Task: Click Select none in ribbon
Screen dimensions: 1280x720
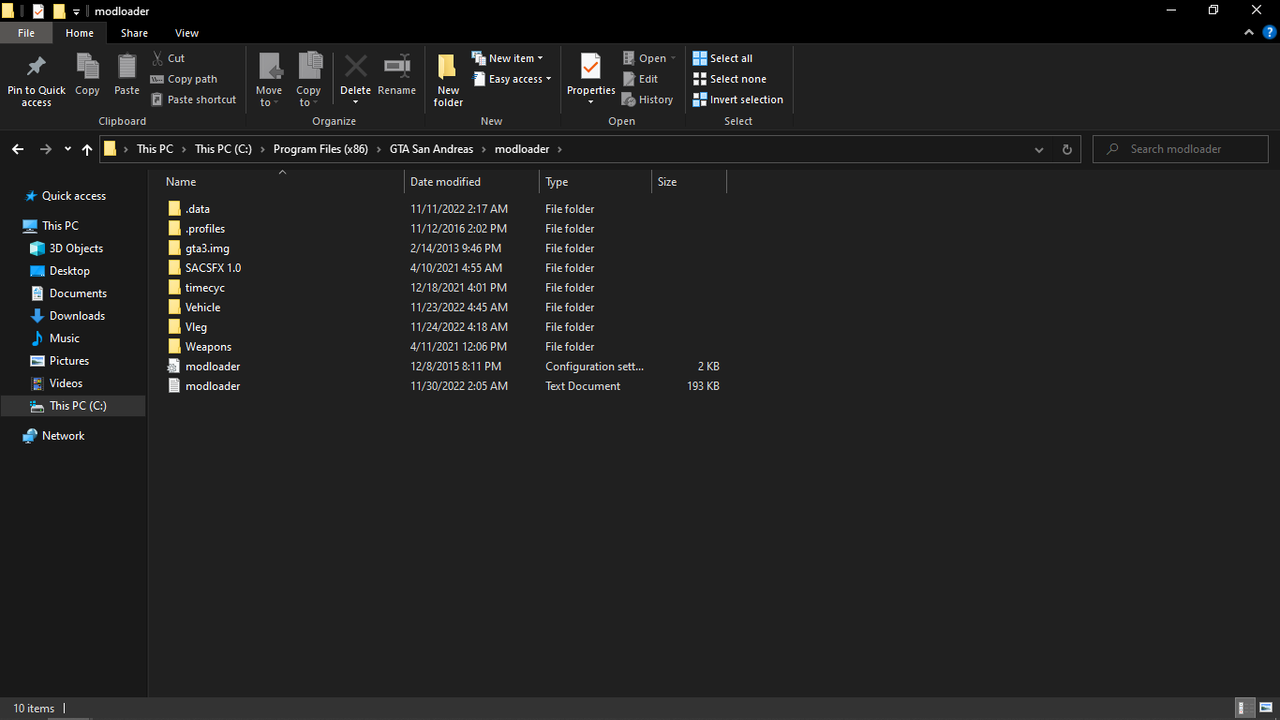Action: click(x=730, y=79)
